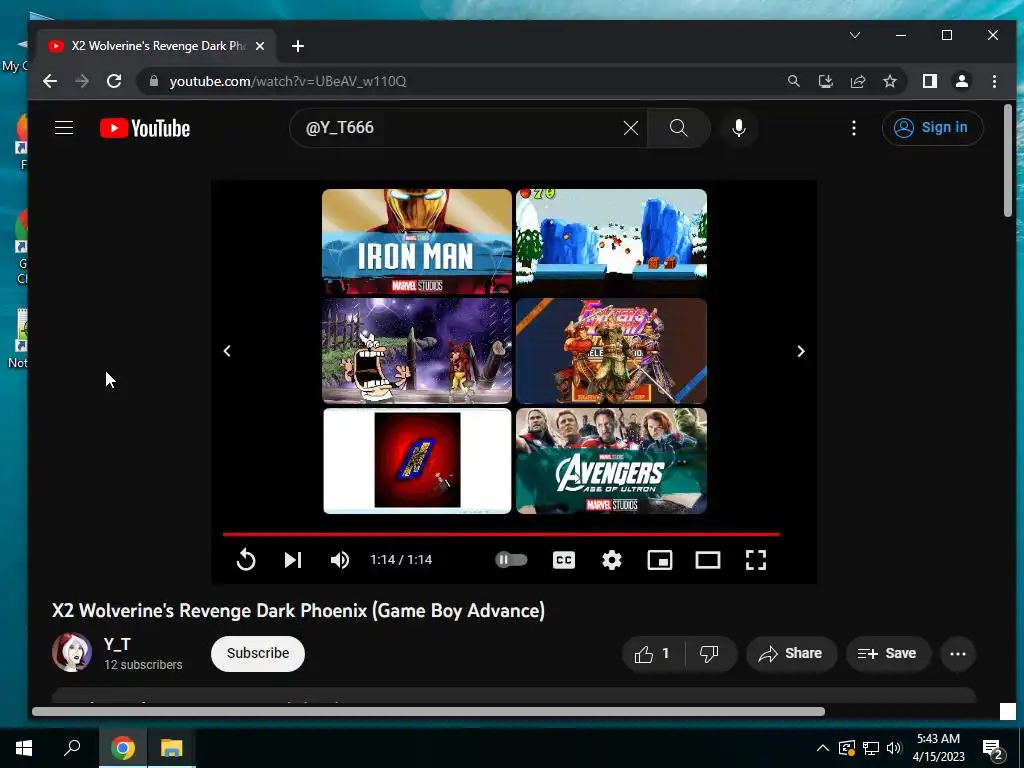Install app icon in address bar

click(x=825, y=81)
